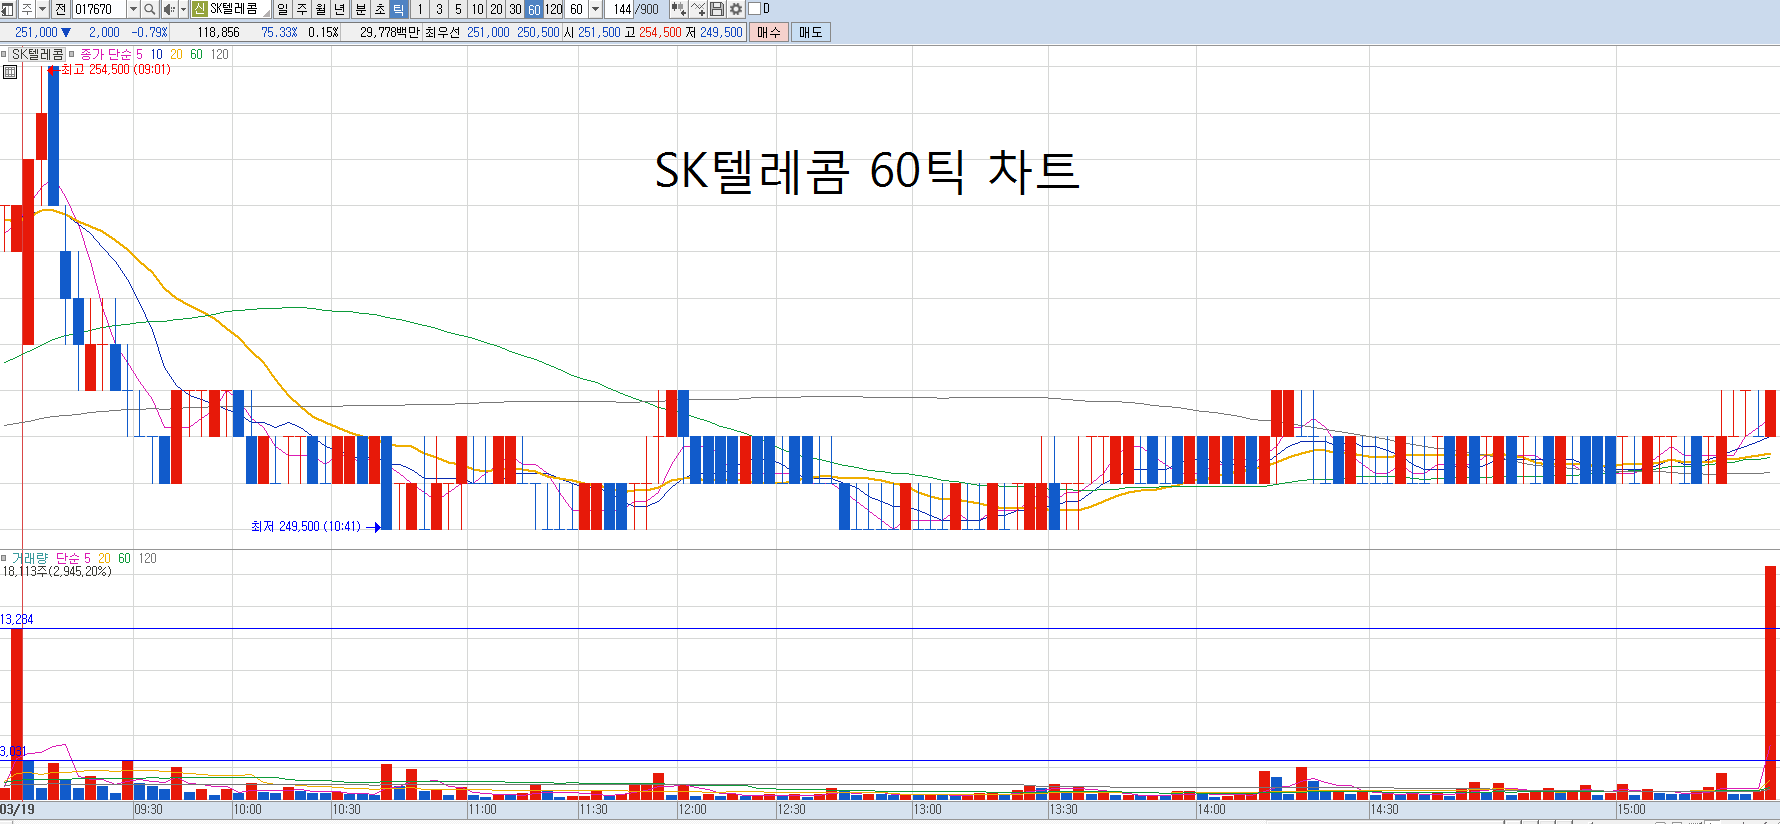This screenshot has height=824, width=1780.
Task: Open dropdown arrow beside speaker icon
Action: [x=183, y=9]
